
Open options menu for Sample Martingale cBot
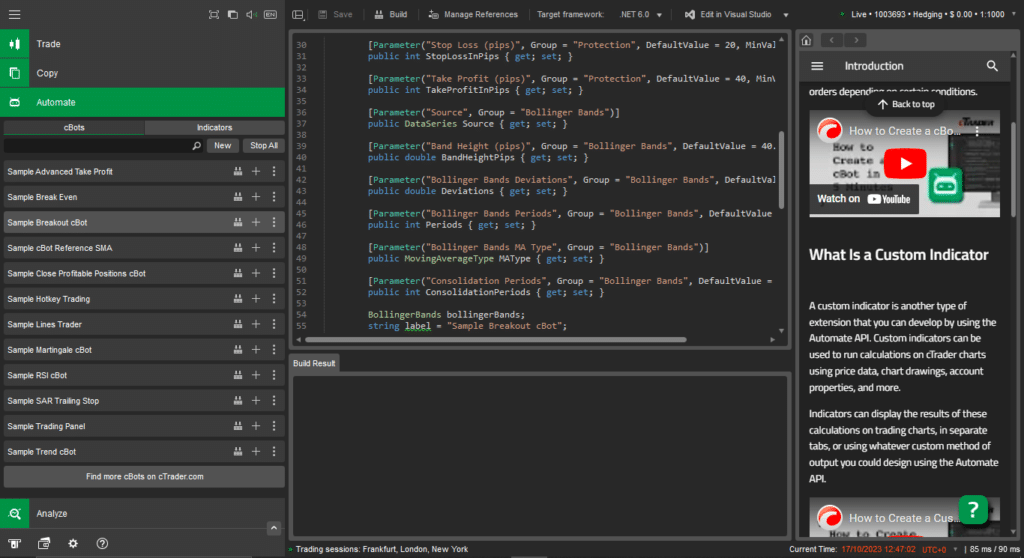tap(274, 350)
